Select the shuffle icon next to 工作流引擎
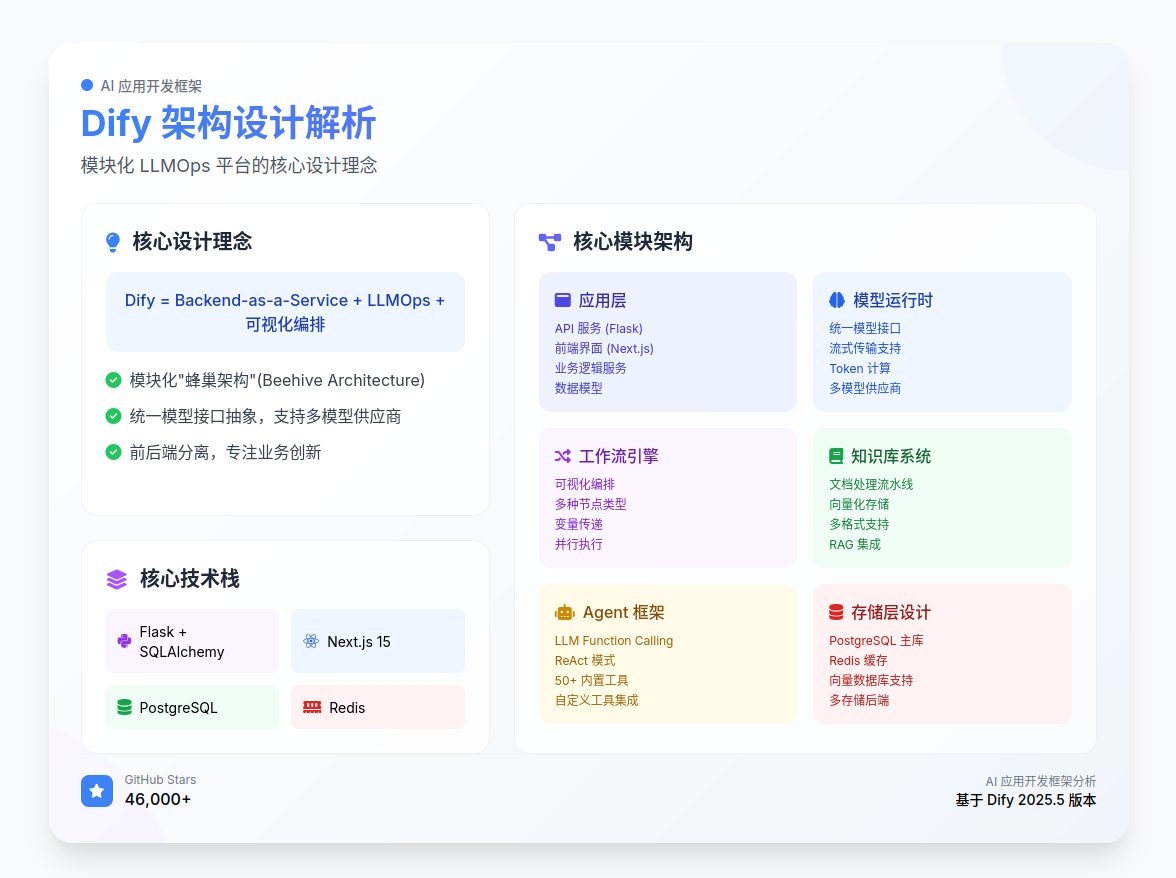Image resolution: width=1176 pixels, height=878 pixels. tap(560, 455)
